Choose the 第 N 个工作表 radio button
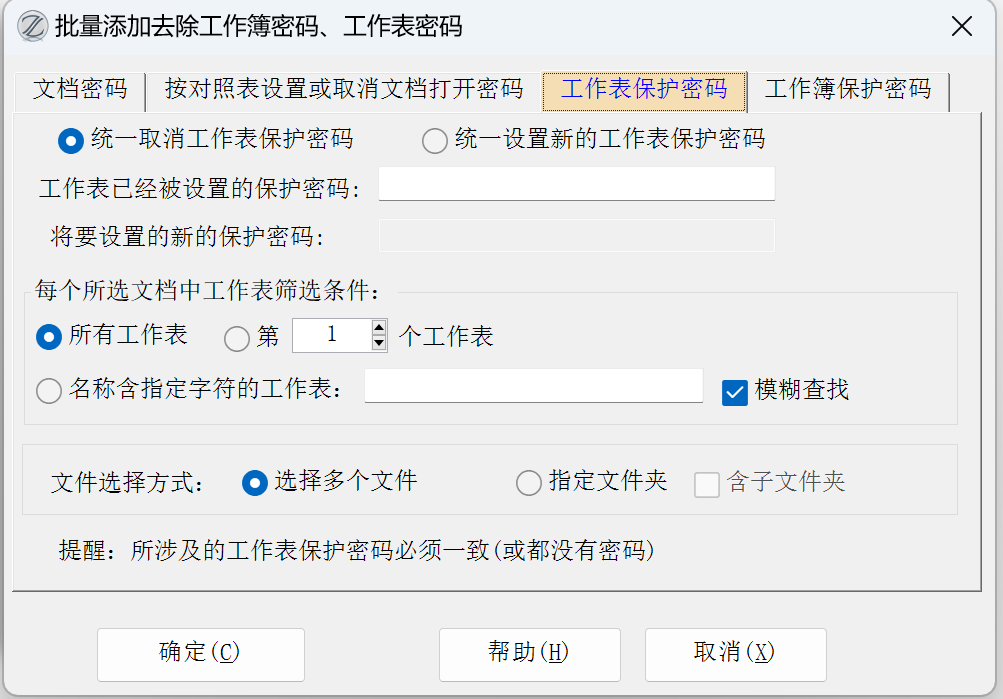 (x=237, y=339)
